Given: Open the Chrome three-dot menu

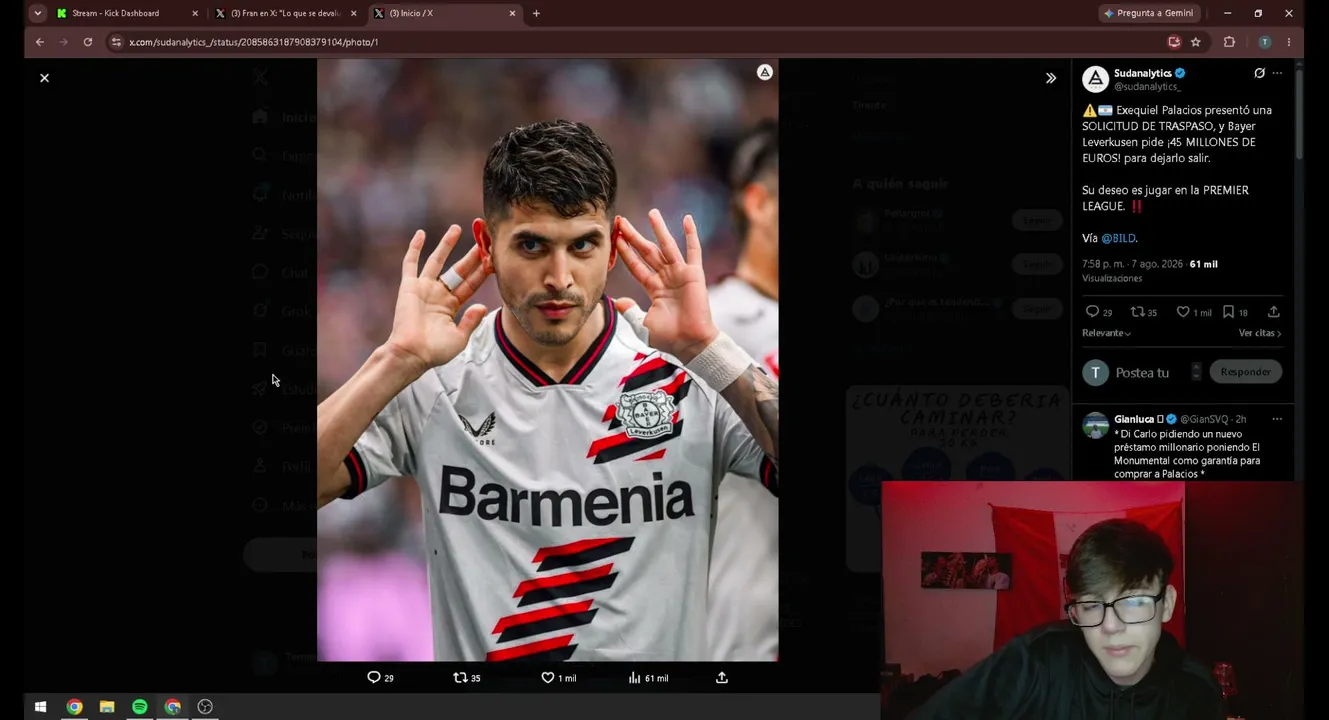Looking at the screenshot, I should pyautogui.click(x=1289, y=42).
